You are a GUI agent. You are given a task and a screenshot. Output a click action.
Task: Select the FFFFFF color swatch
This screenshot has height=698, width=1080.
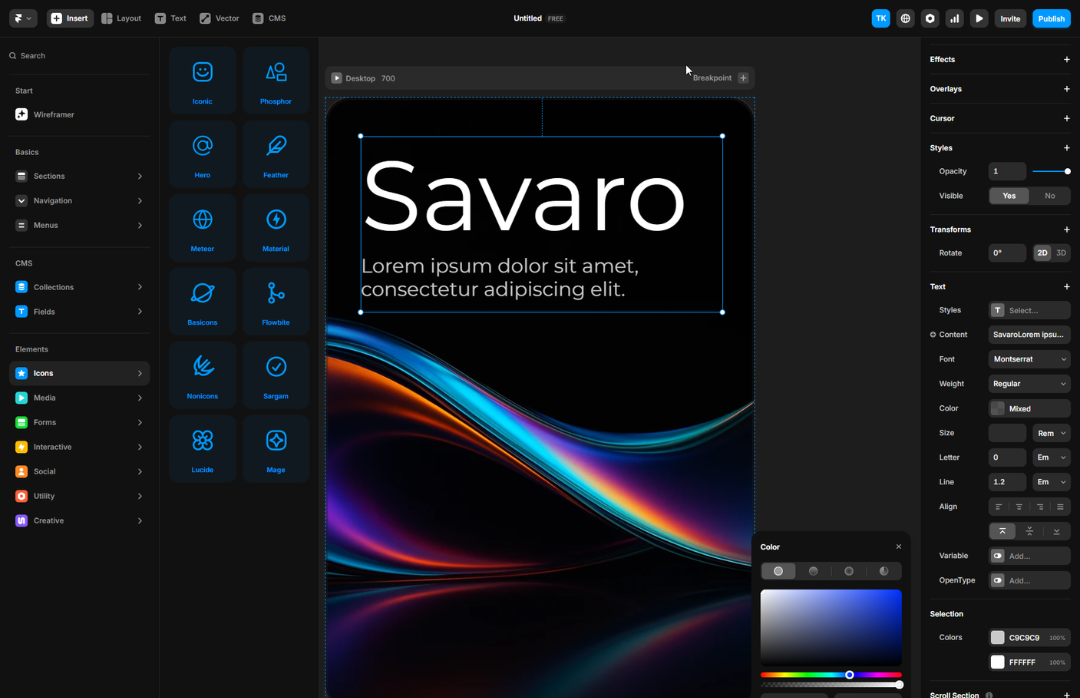click(997, 661)
